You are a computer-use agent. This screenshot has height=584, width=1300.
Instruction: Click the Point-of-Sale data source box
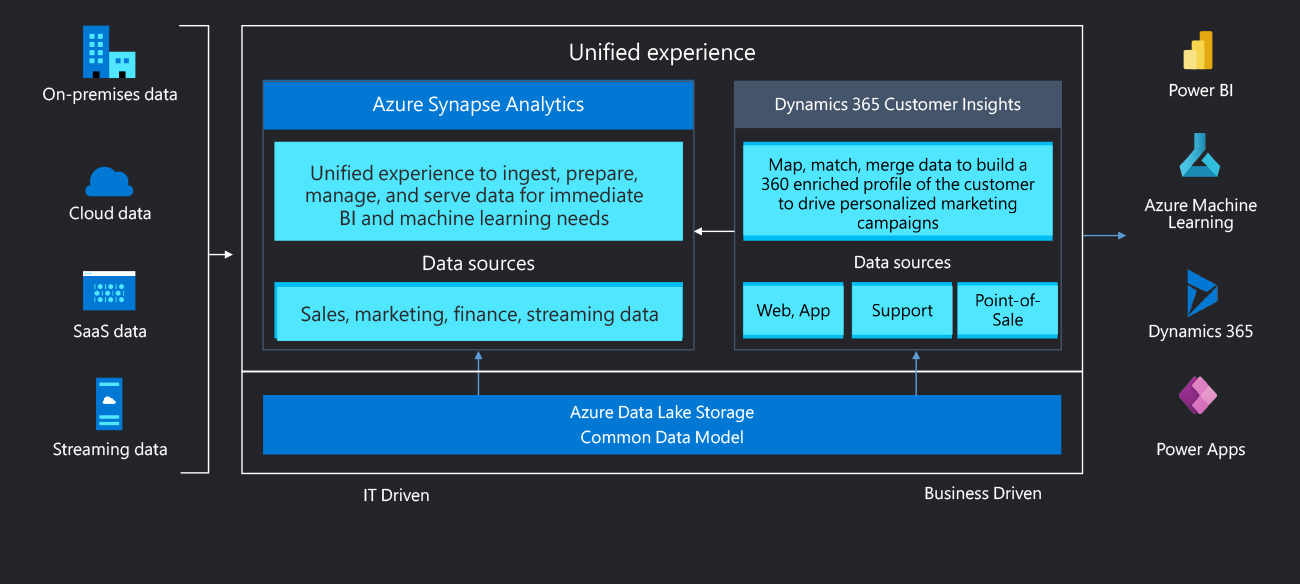[x=1007, y=311]
